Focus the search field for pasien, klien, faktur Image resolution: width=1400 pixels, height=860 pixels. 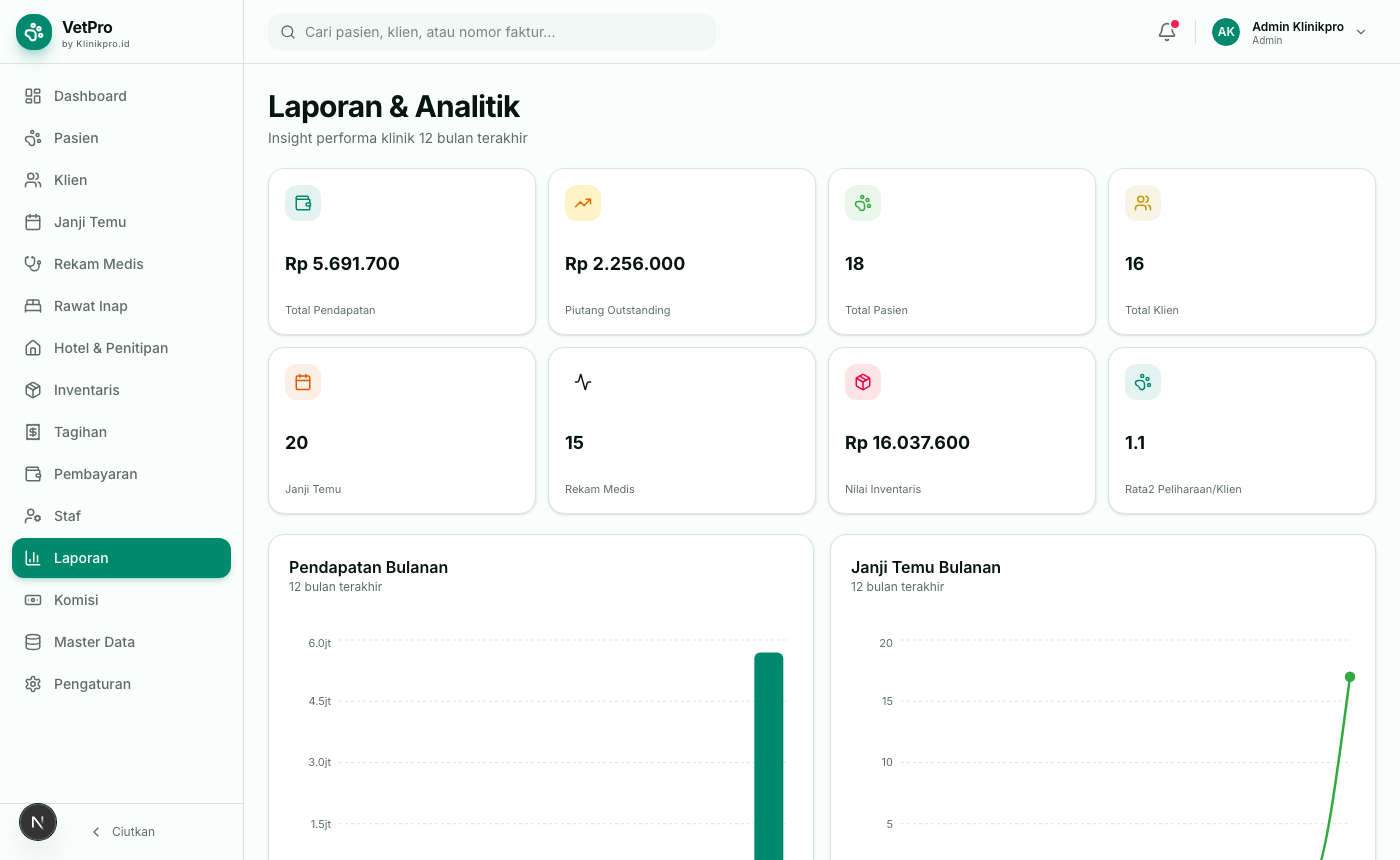pyautogui.click(x=492, y=32)
